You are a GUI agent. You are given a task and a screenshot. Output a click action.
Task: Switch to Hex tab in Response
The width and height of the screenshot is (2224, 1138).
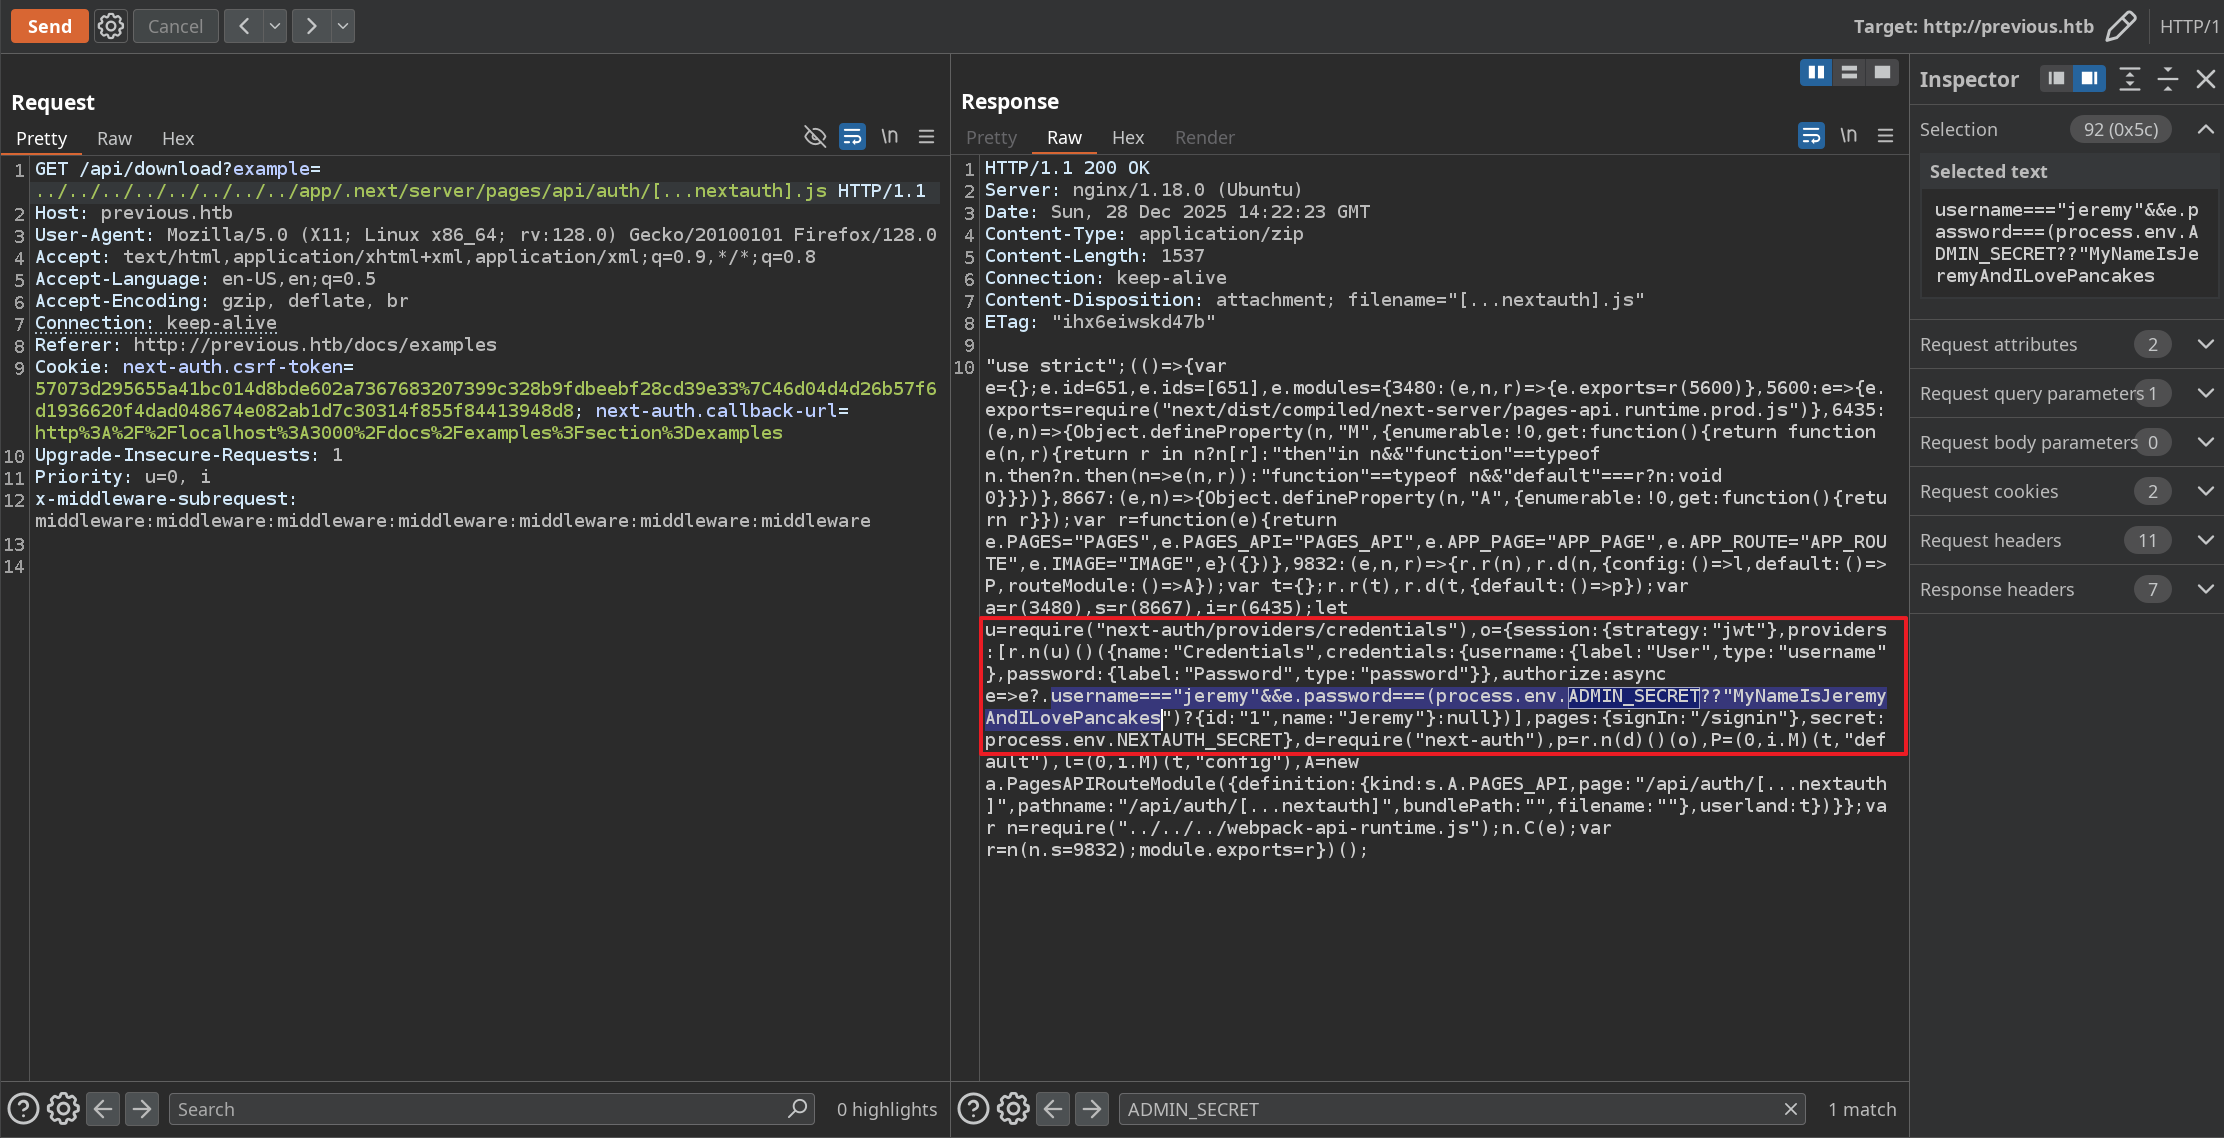pos(1127,137)
